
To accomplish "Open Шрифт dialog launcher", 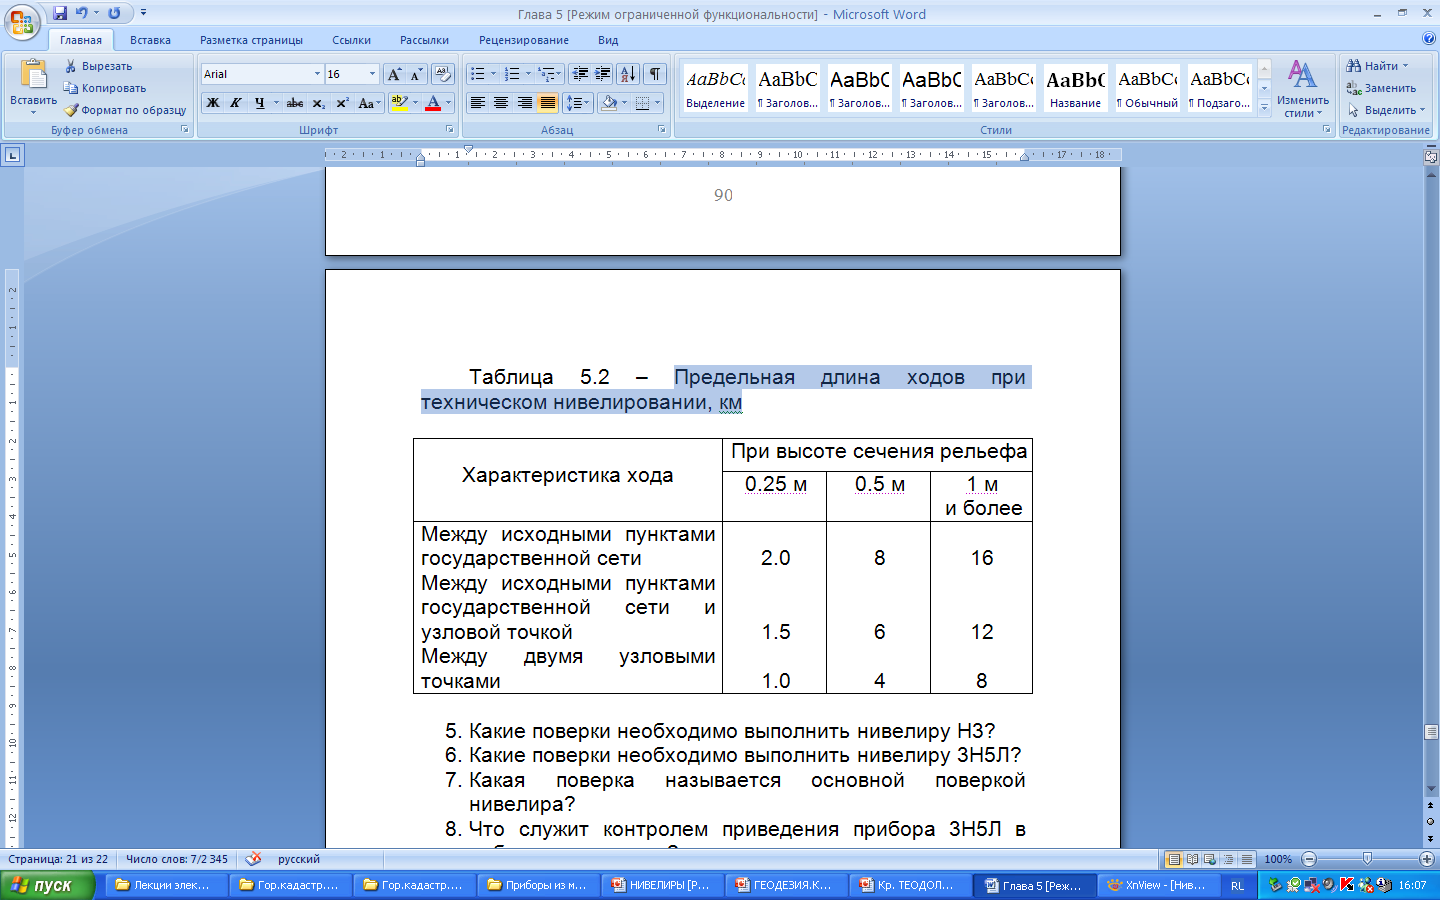I will point(450,130).
